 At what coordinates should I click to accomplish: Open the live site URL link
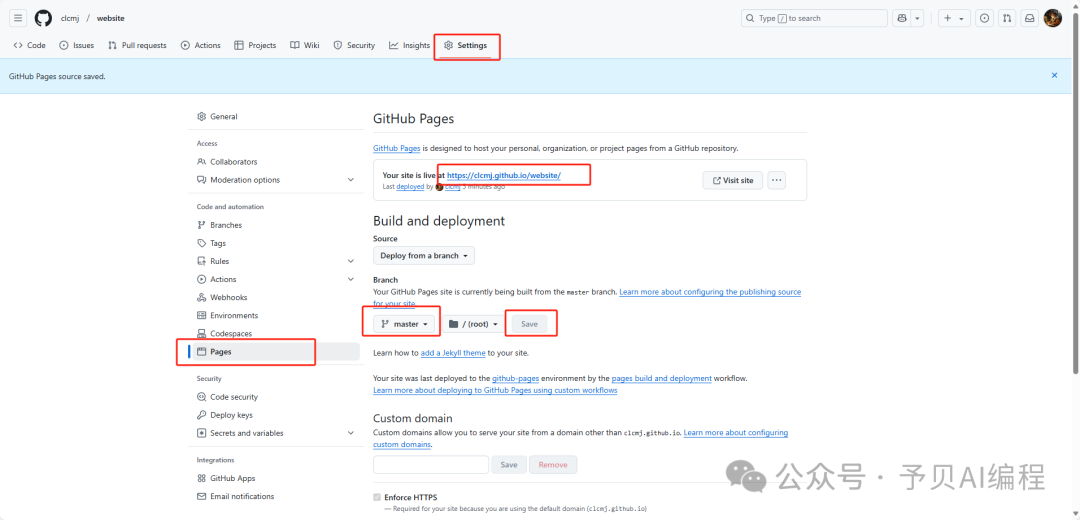coord(504,176)
